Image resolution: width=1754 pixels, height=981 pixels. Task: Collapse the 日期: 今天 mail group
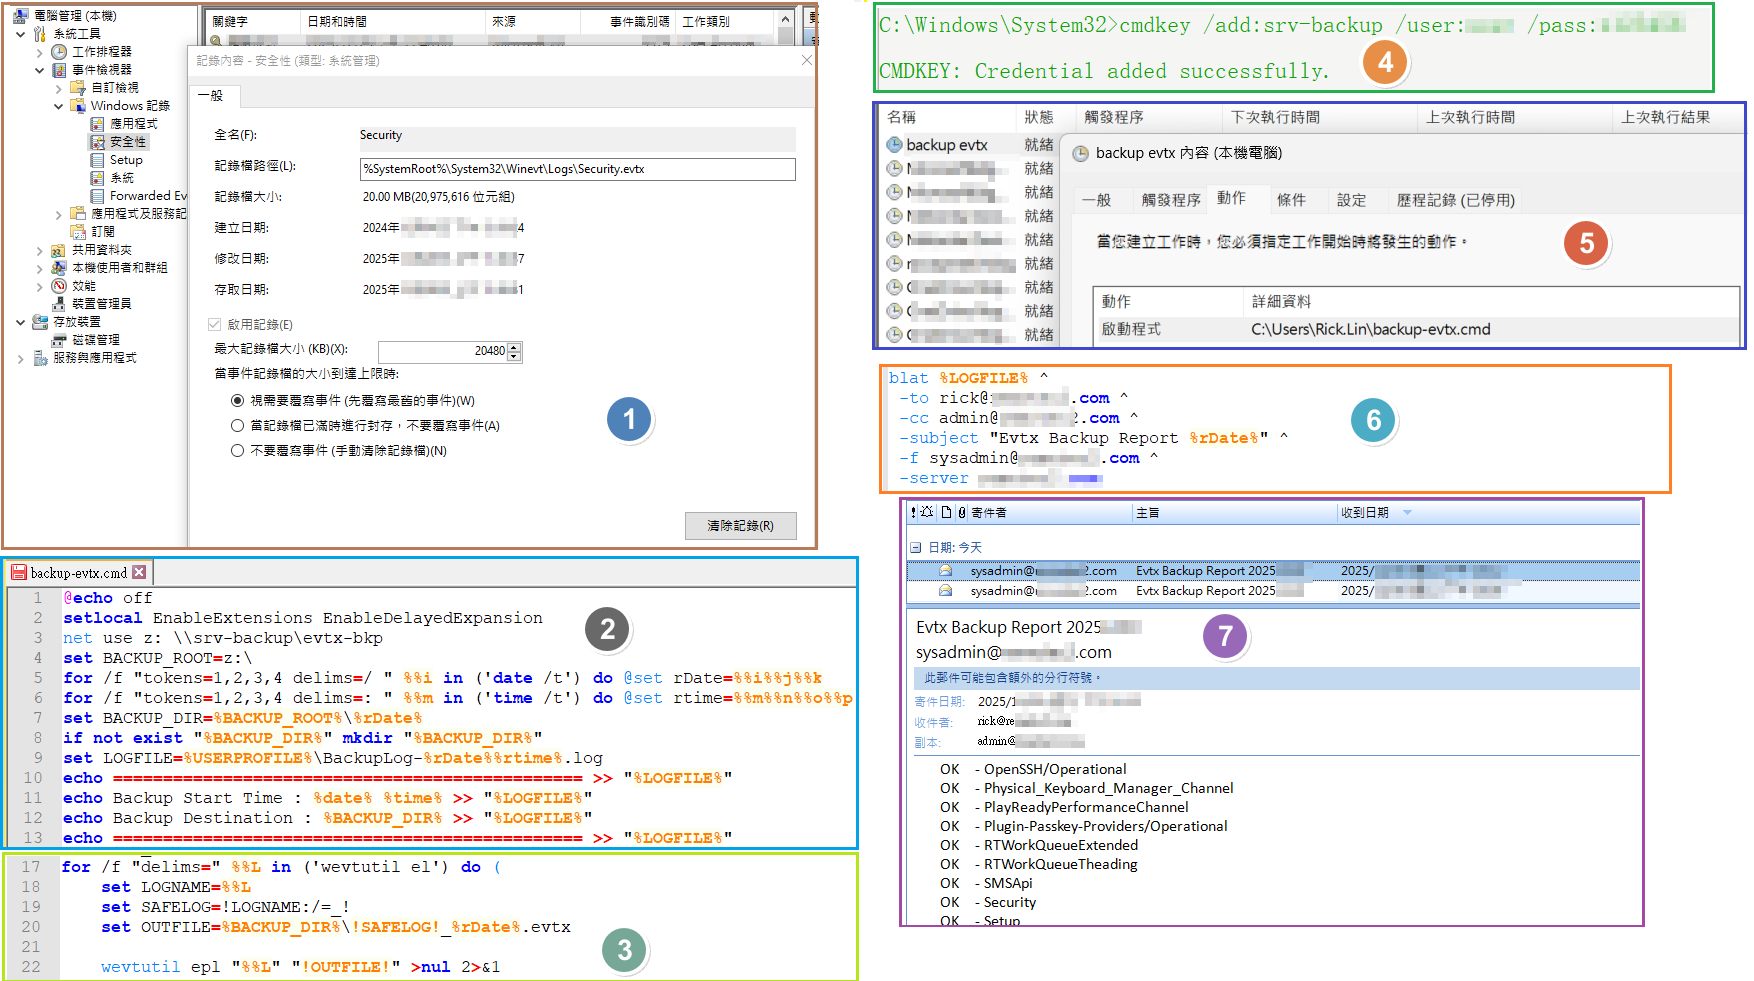pyautogui.click(x=915, y=547)
